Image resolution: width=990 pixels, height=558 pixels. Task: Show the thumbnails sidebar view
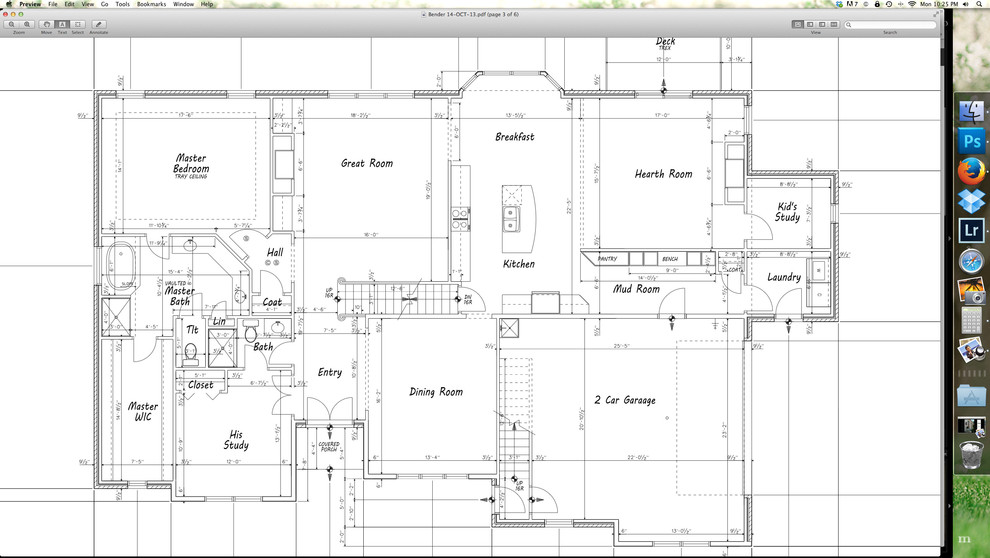pos(810,24)
